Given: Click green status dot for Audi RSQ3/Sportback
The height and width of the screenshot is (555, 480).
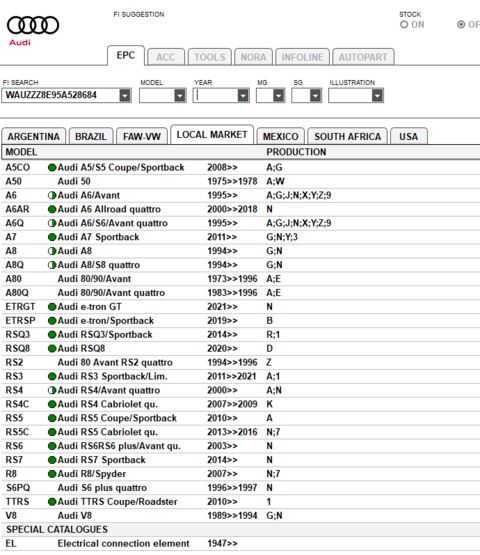Looking at the screenshot, I should click(x=52, y=334).
